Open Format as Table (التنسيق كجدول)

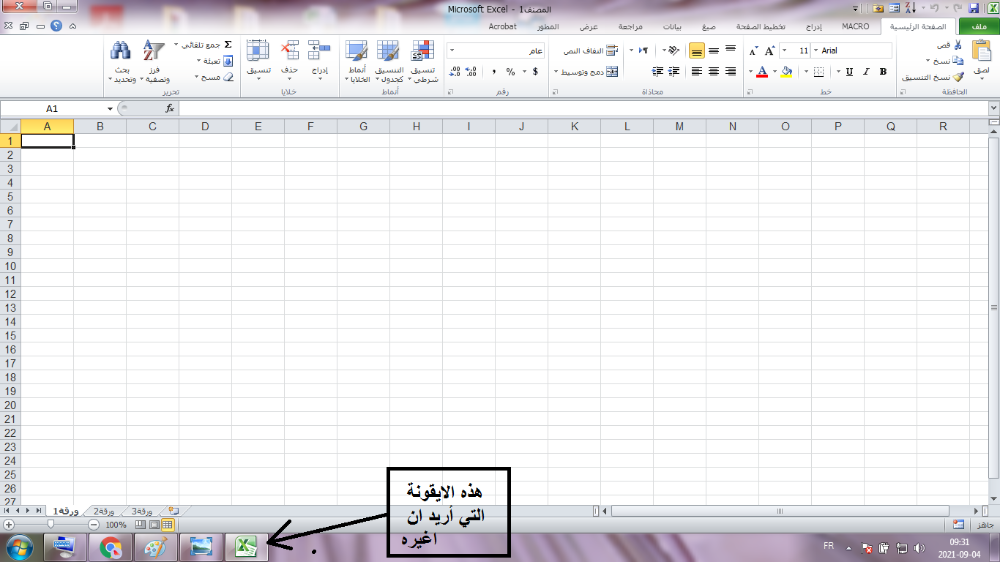pos(388,61)
